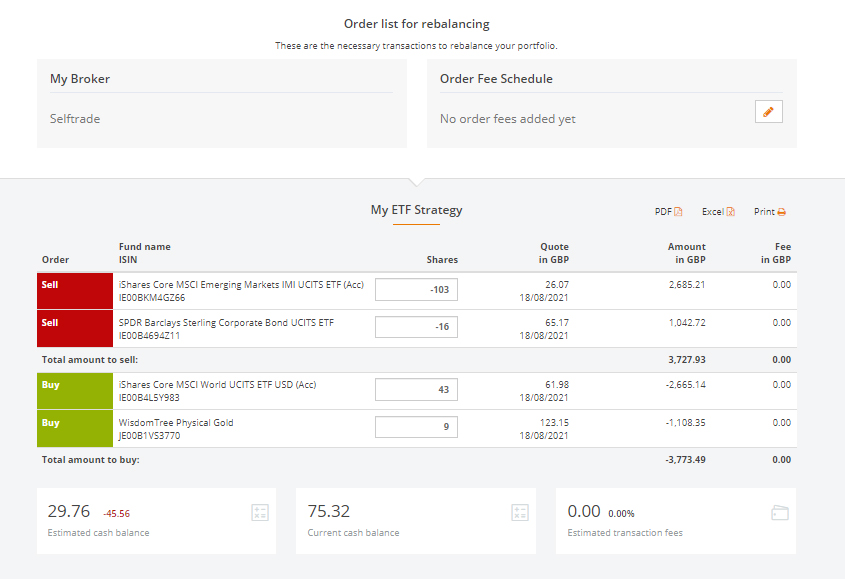Click the quote 61.98
Viewport: 845px width, 579px height.
(x=557, y=384)
